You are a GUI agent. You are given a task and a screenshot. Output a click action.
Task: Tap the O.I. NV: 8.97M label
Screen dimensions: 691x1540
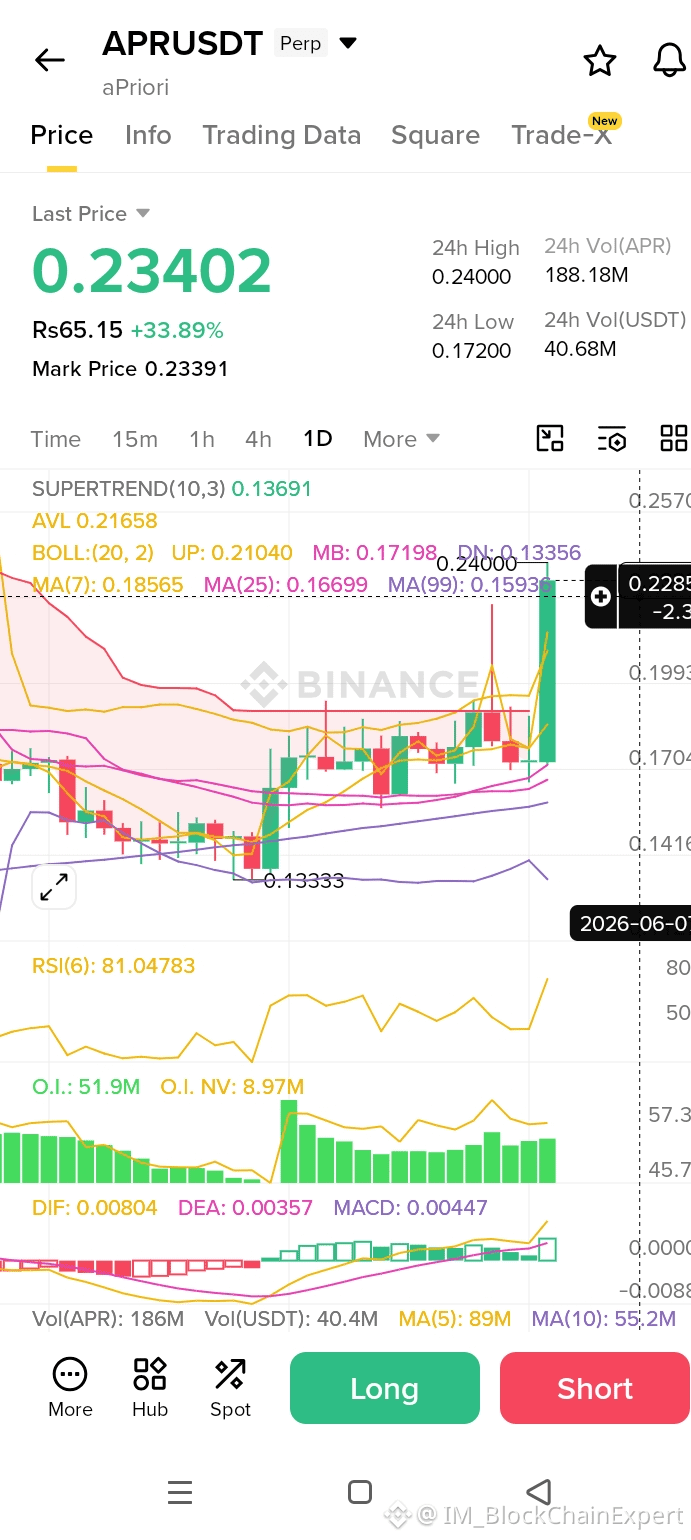pyautogui.click(x=232, y=1086)
